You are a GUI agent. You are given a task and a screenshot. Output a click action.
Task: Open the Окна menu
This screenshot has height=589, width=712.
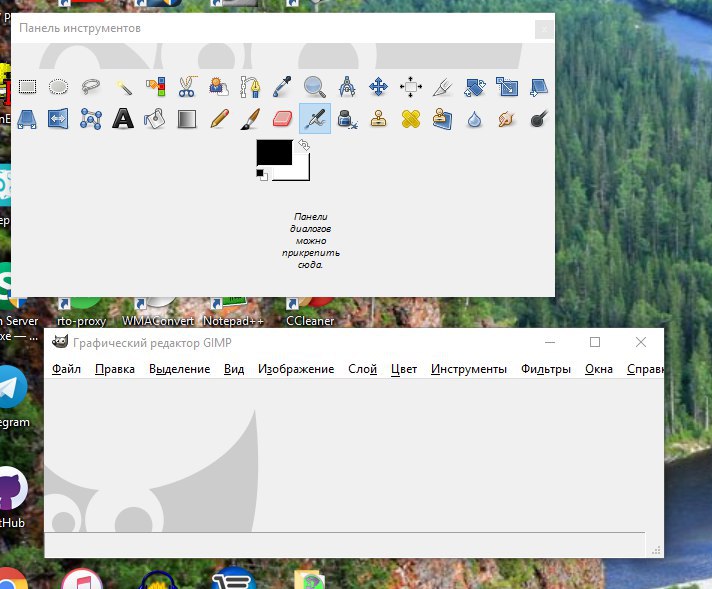click(x=598, y=369)
